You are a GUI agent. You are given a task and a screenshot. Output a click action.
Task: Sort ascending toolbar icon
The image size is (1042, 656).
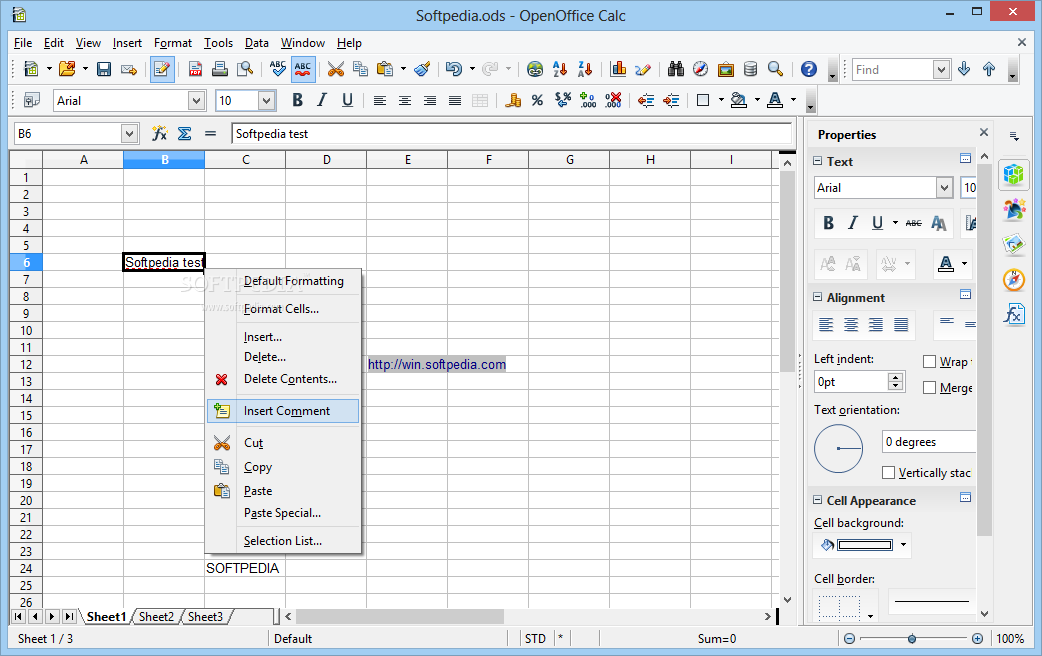tap(560, 69)
